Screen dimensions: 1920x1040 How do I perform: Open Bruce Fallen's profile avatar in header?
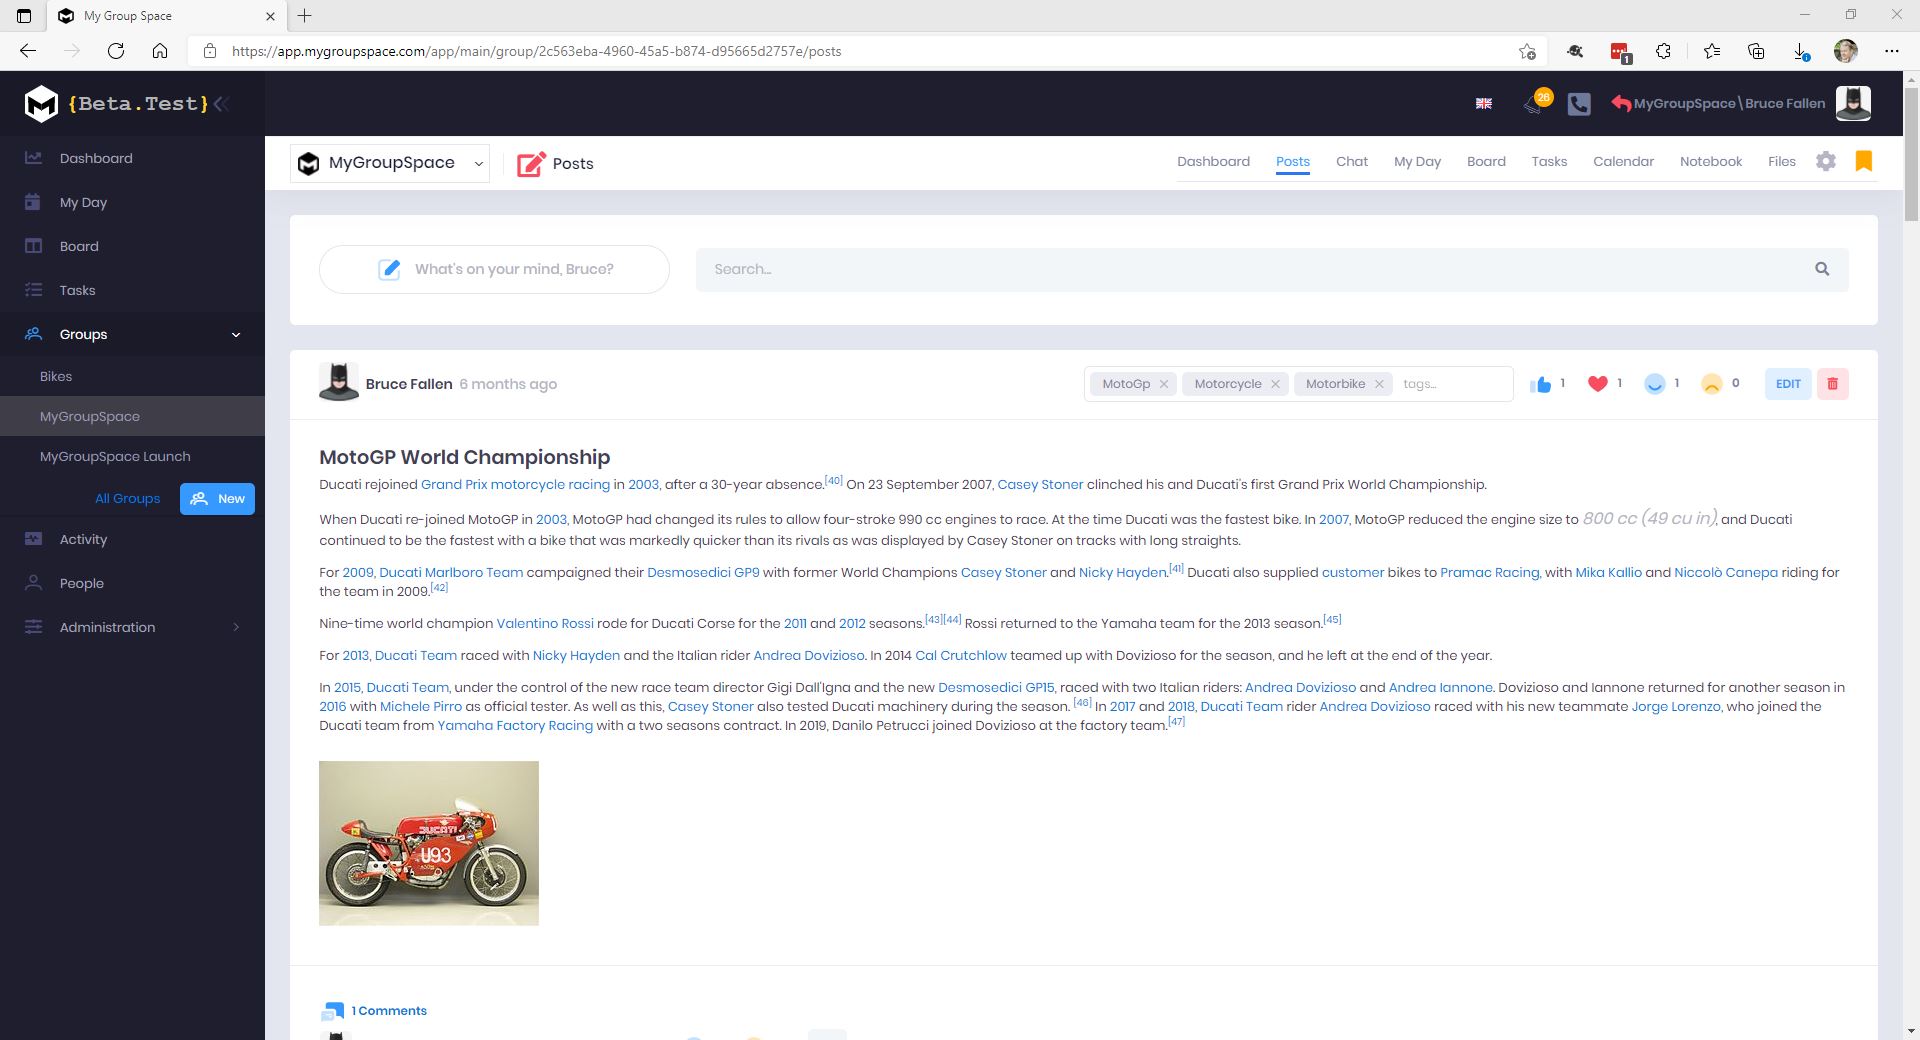[1853, 103]
